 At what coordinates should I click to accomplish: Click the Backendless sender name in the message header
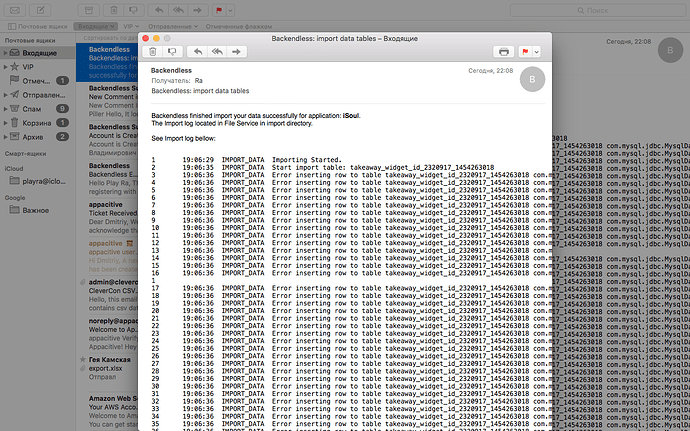(171, 70)
